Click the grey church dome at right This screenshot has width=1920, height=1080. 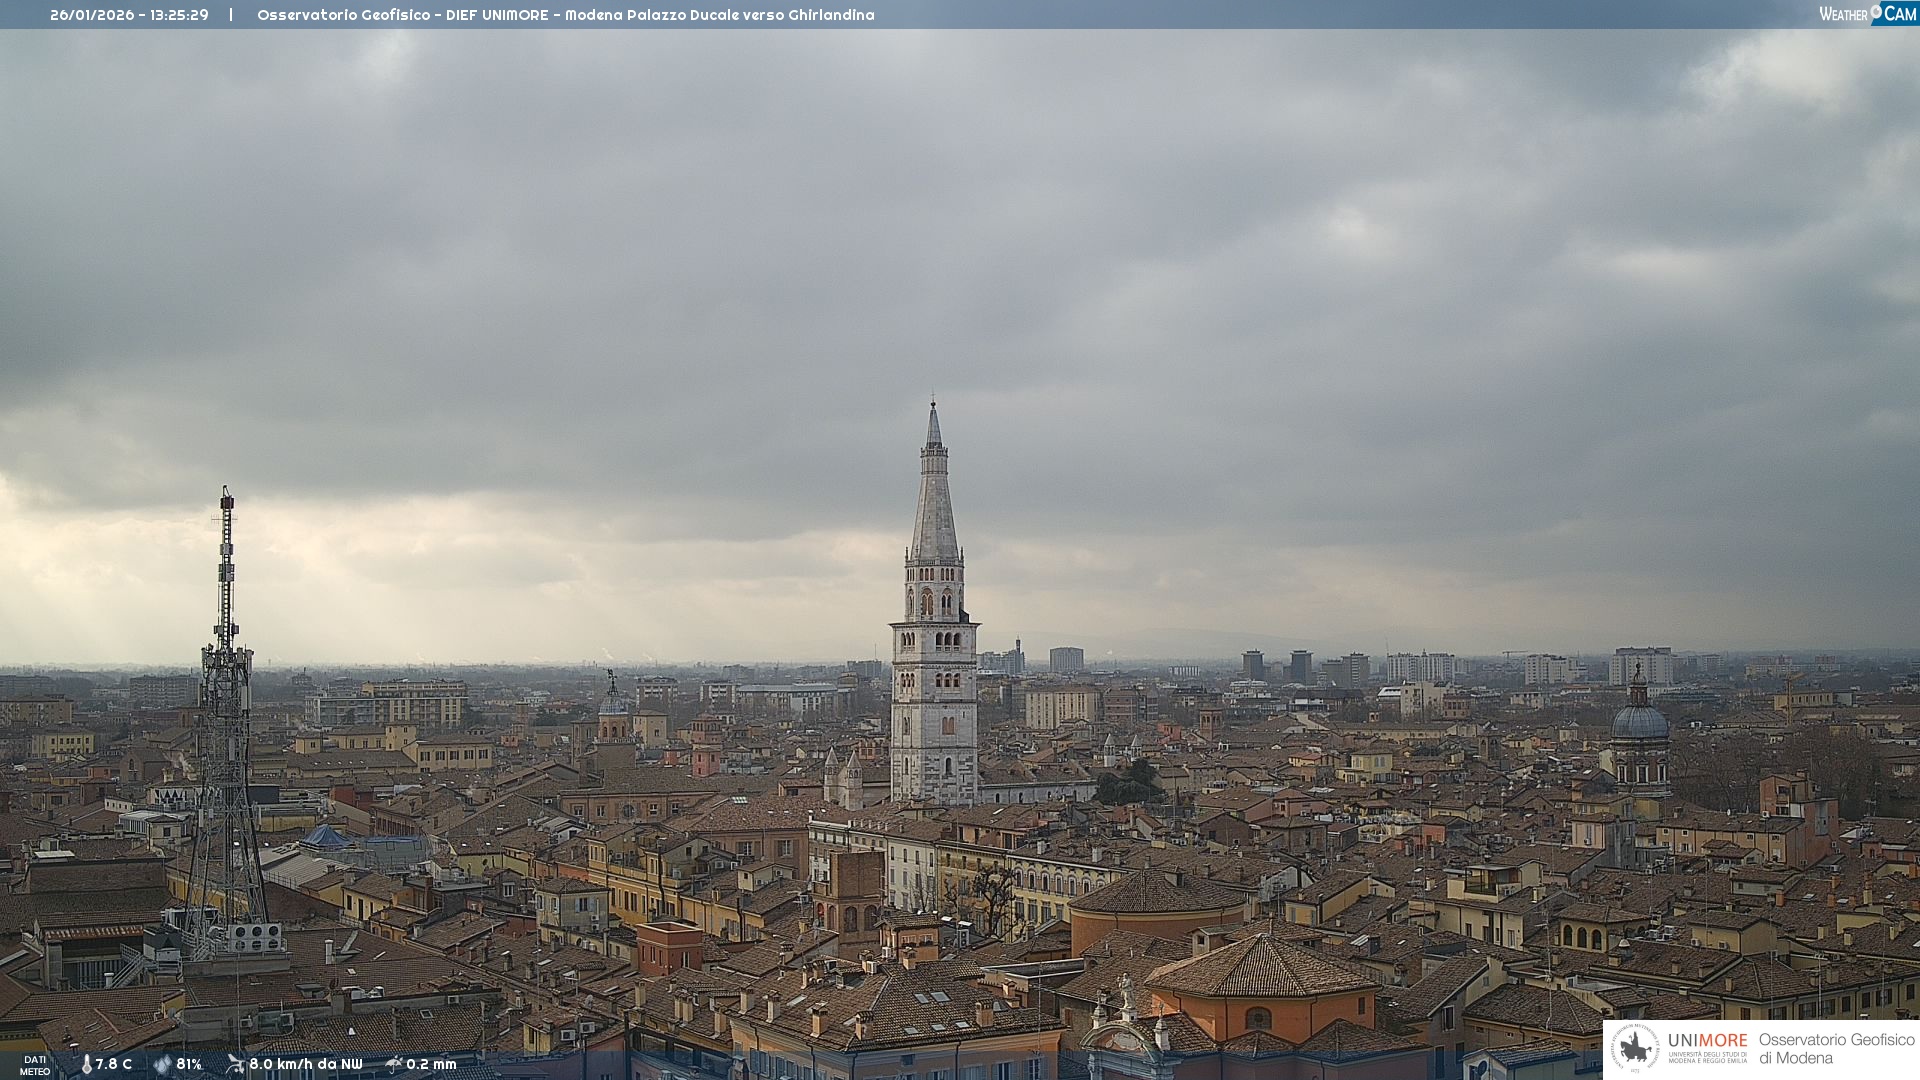pyautogui.click(x=1640, y=722)
